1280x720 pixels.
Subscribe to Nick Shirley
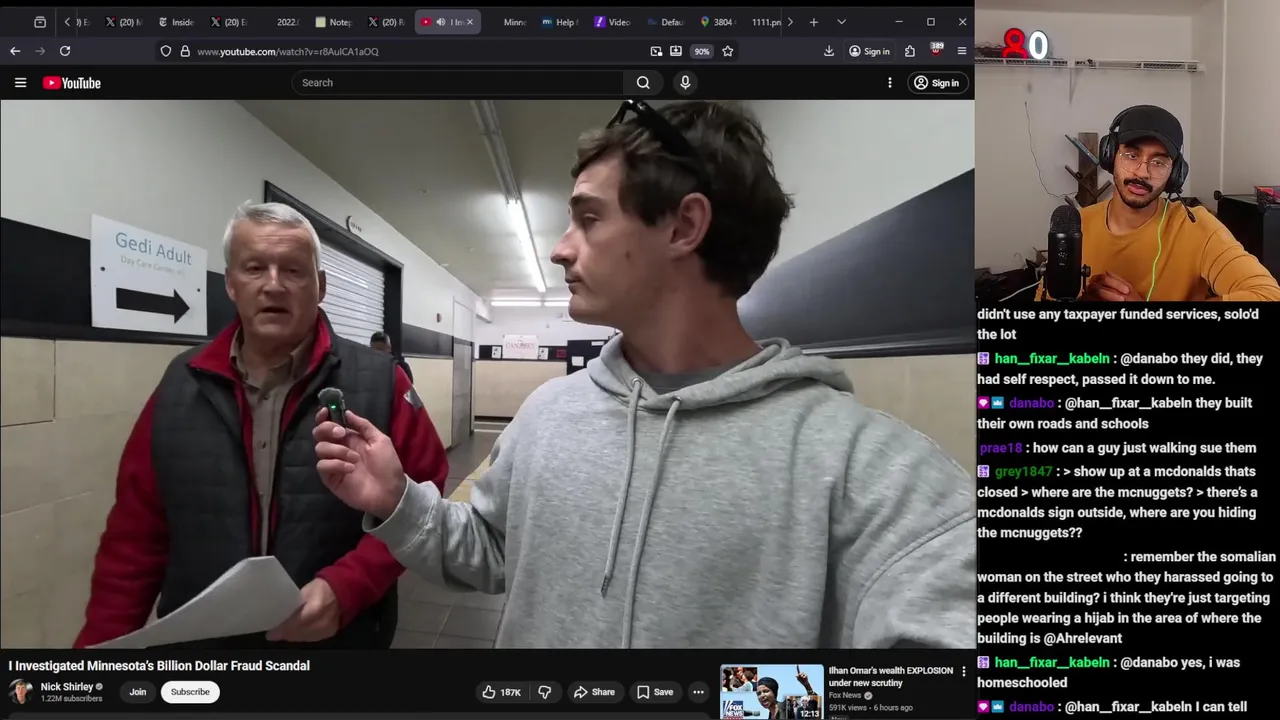click(190, 692)
